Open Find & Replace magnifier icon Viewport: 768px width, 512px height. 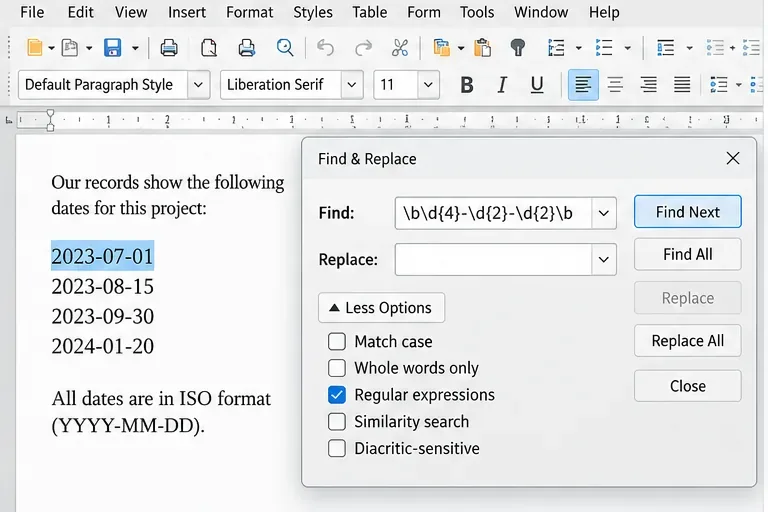pyautogui.click(x=285, y=48)
